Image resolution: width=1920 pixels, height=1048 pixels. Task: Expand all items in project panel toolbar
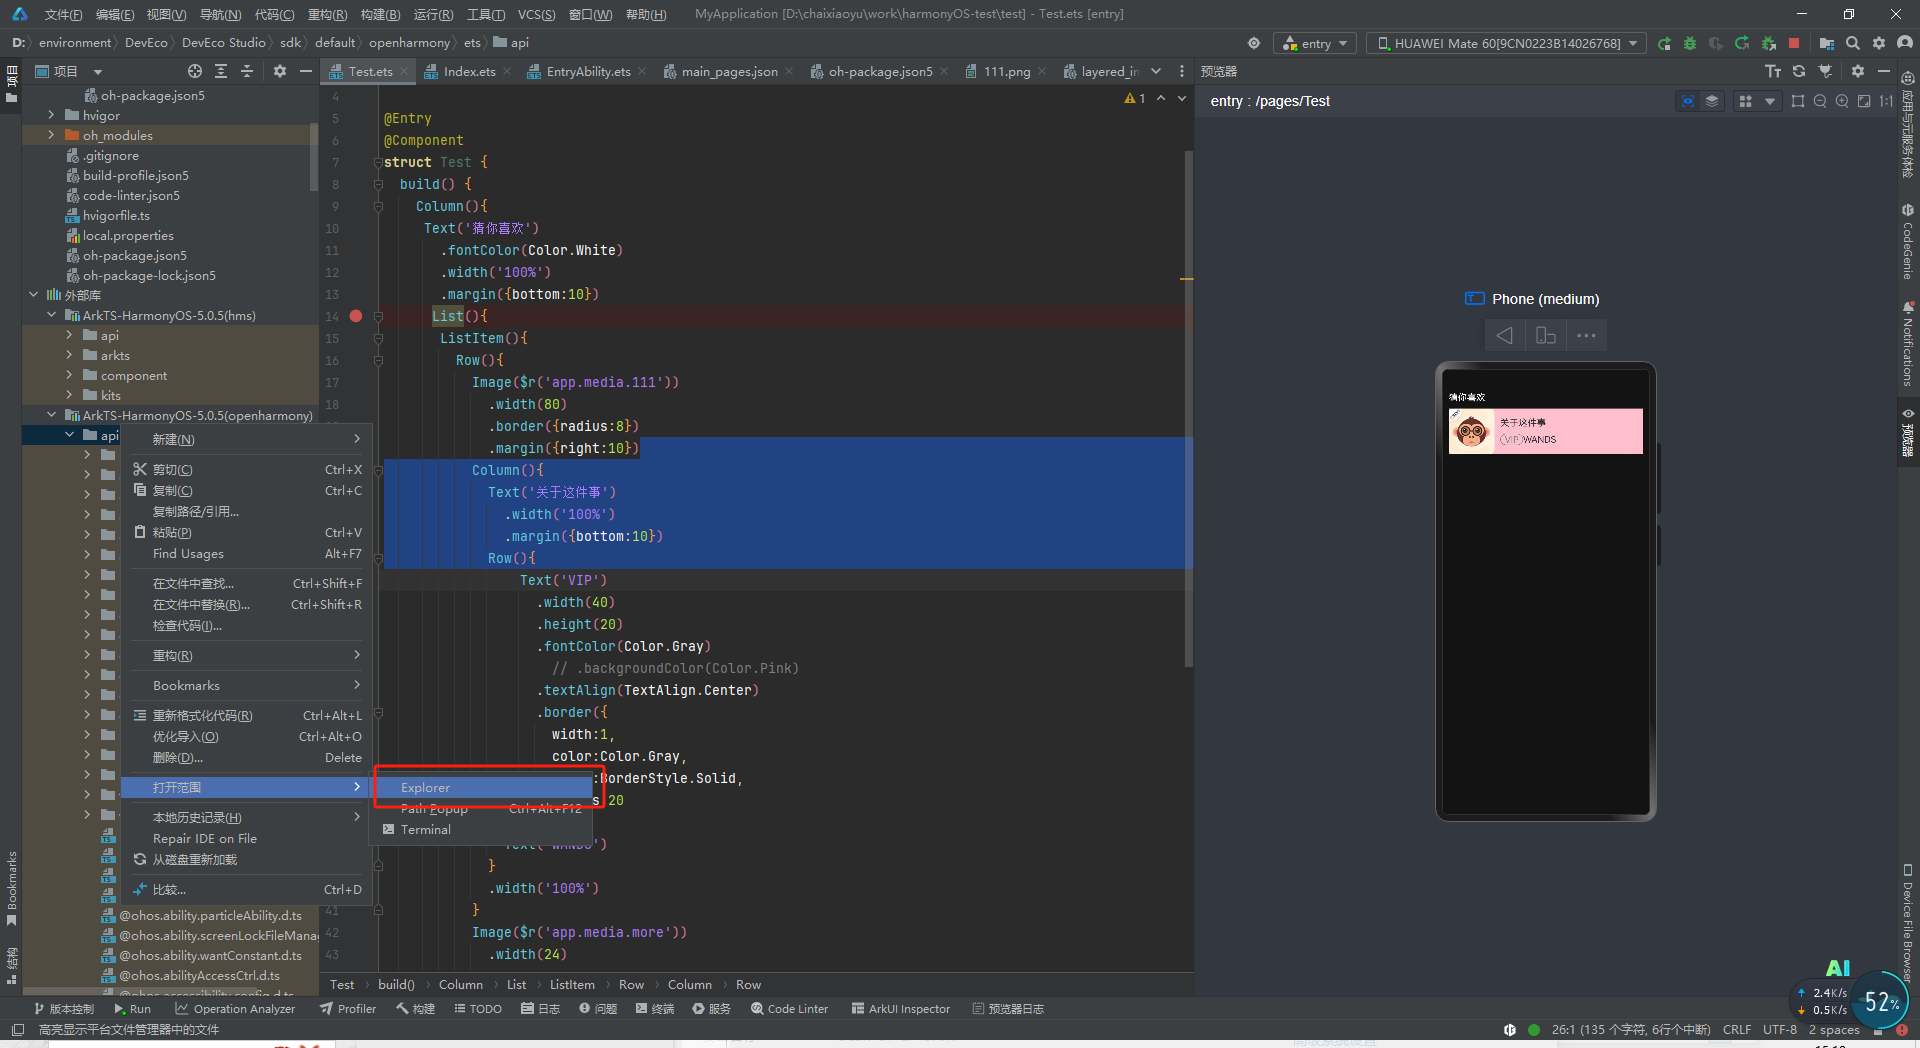pos(221,71)
